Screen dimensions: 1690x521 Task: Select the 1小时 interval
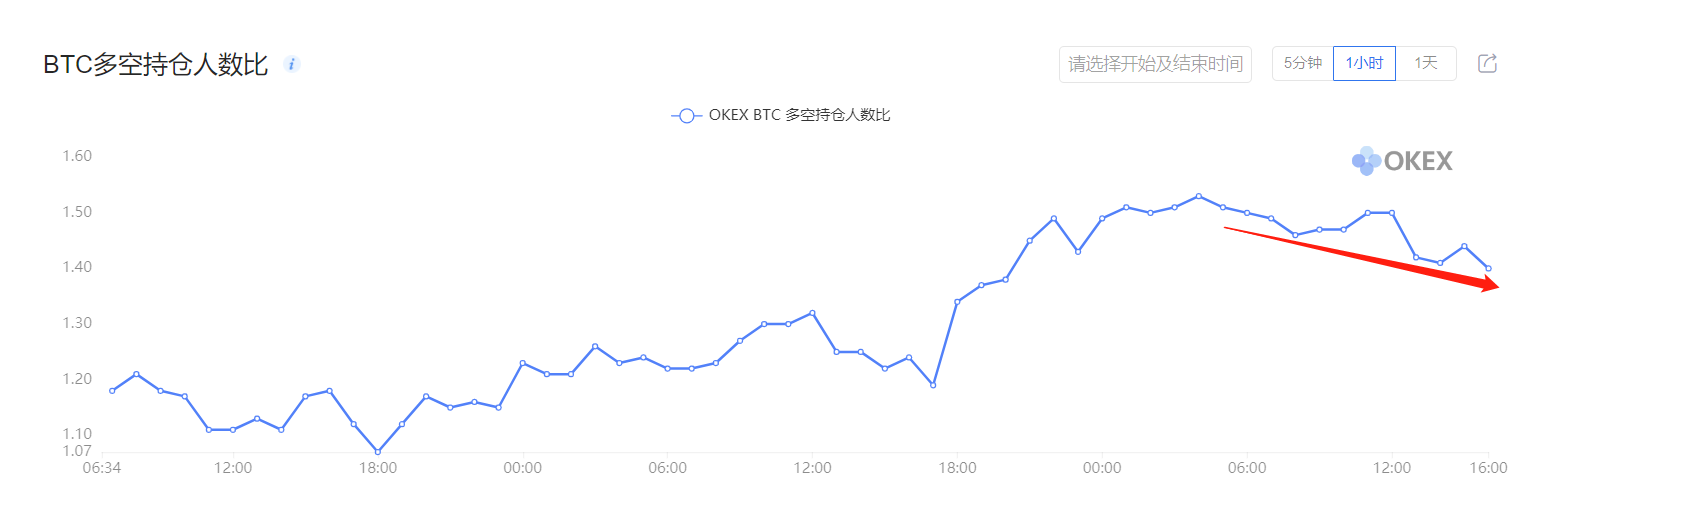pos(1364,63)
